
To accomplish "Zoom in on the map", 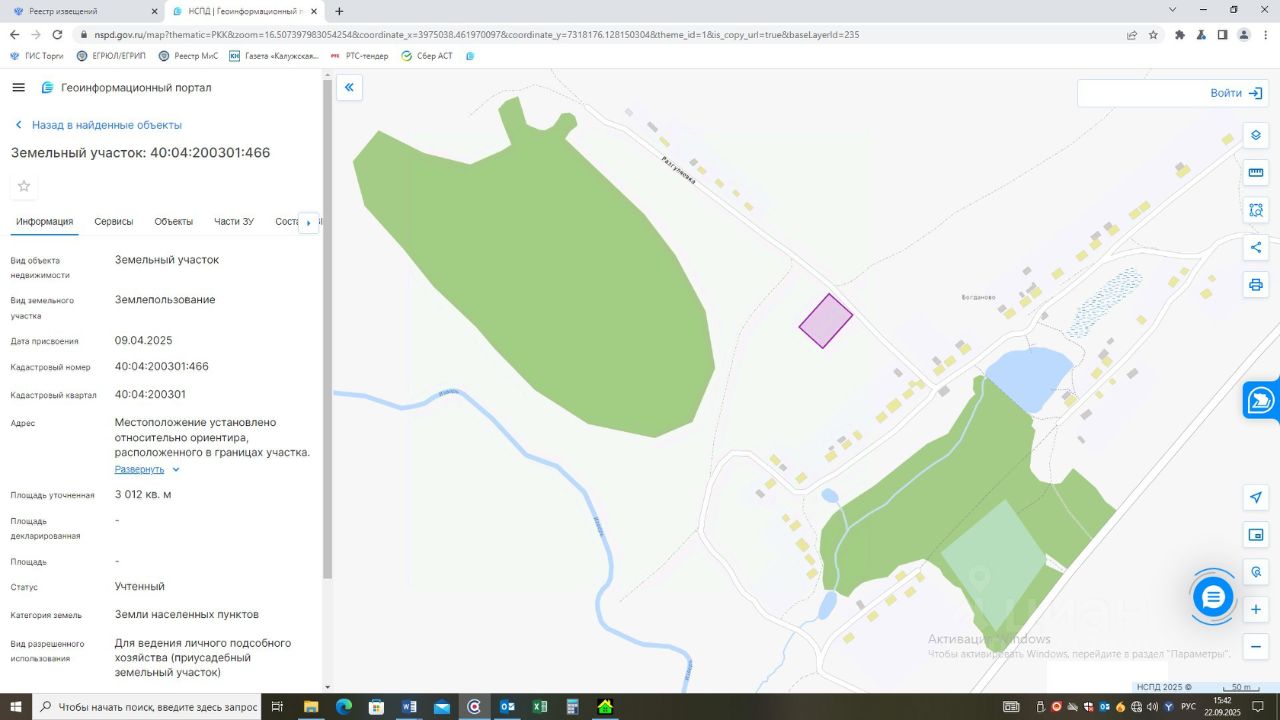I will point(1256,610).
